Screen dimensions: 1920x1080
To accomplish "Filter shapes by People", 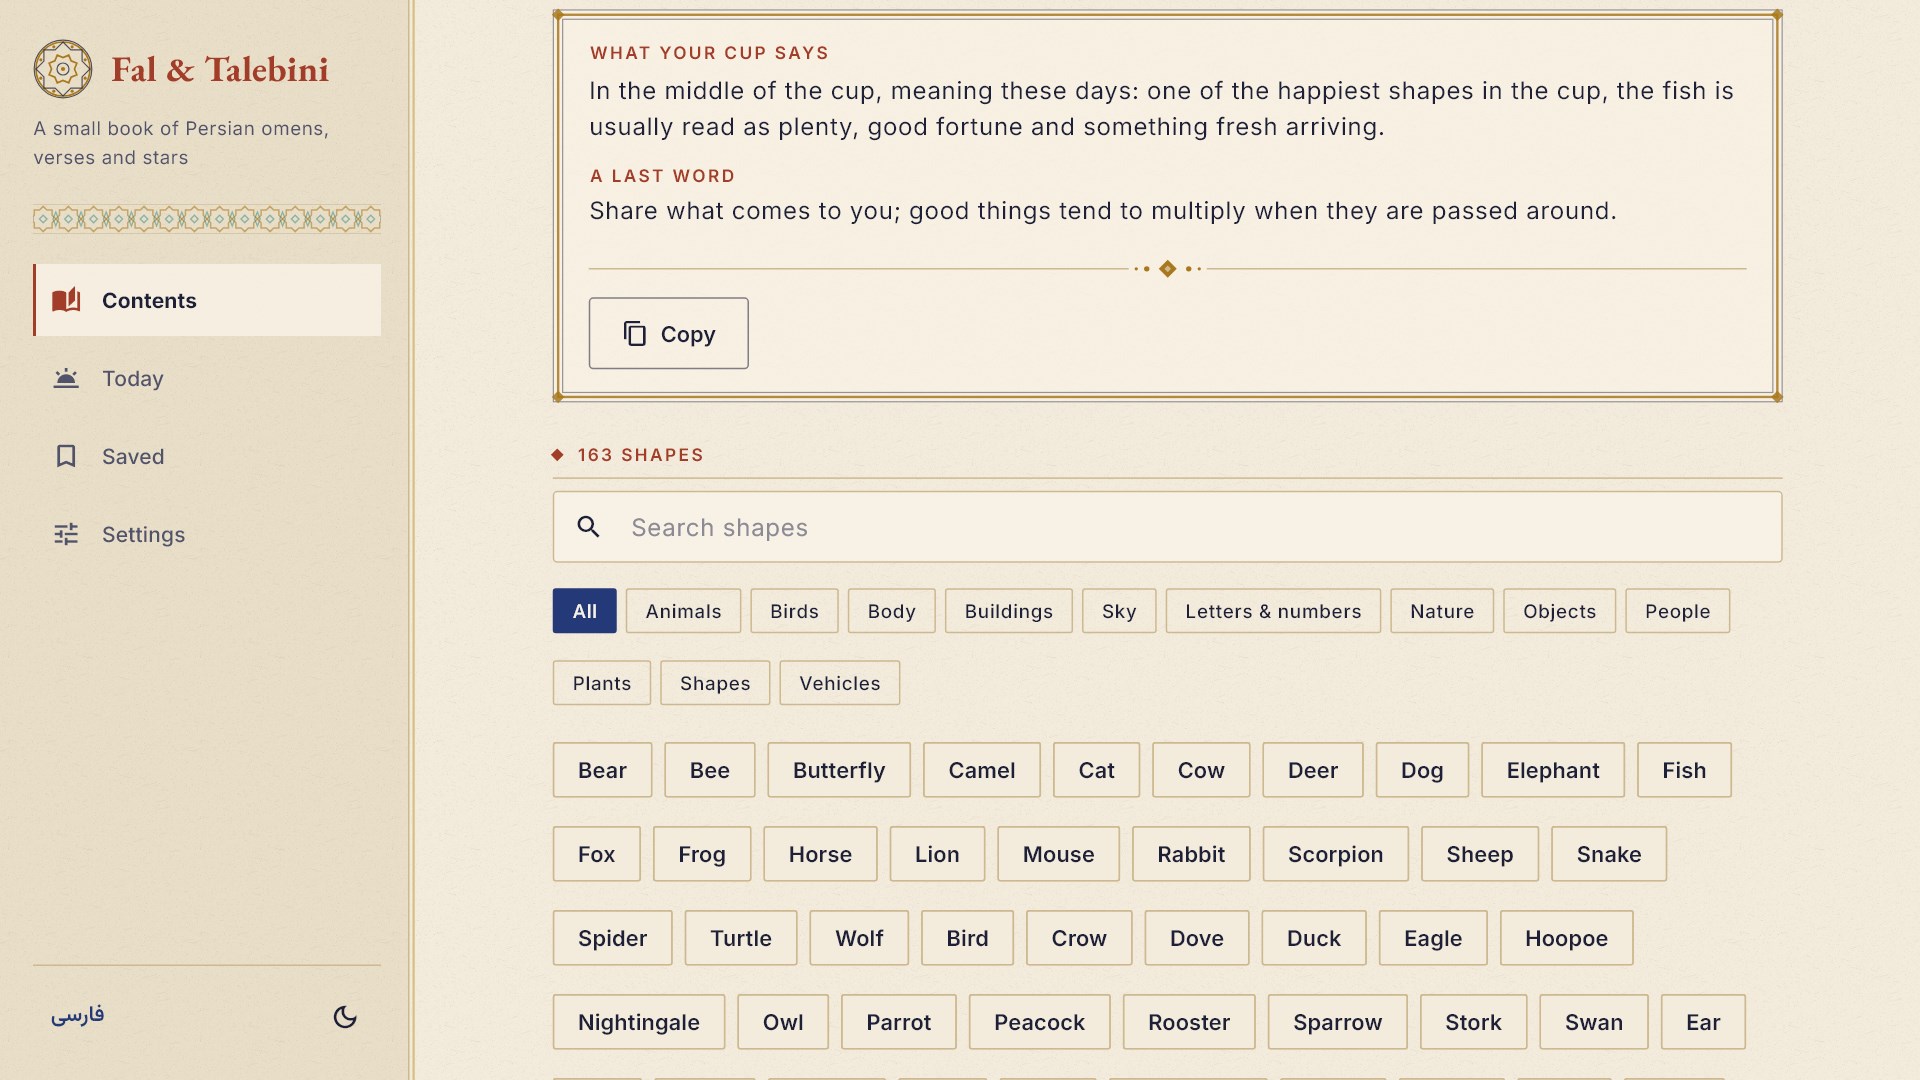I will click(x=1677, y=611).
